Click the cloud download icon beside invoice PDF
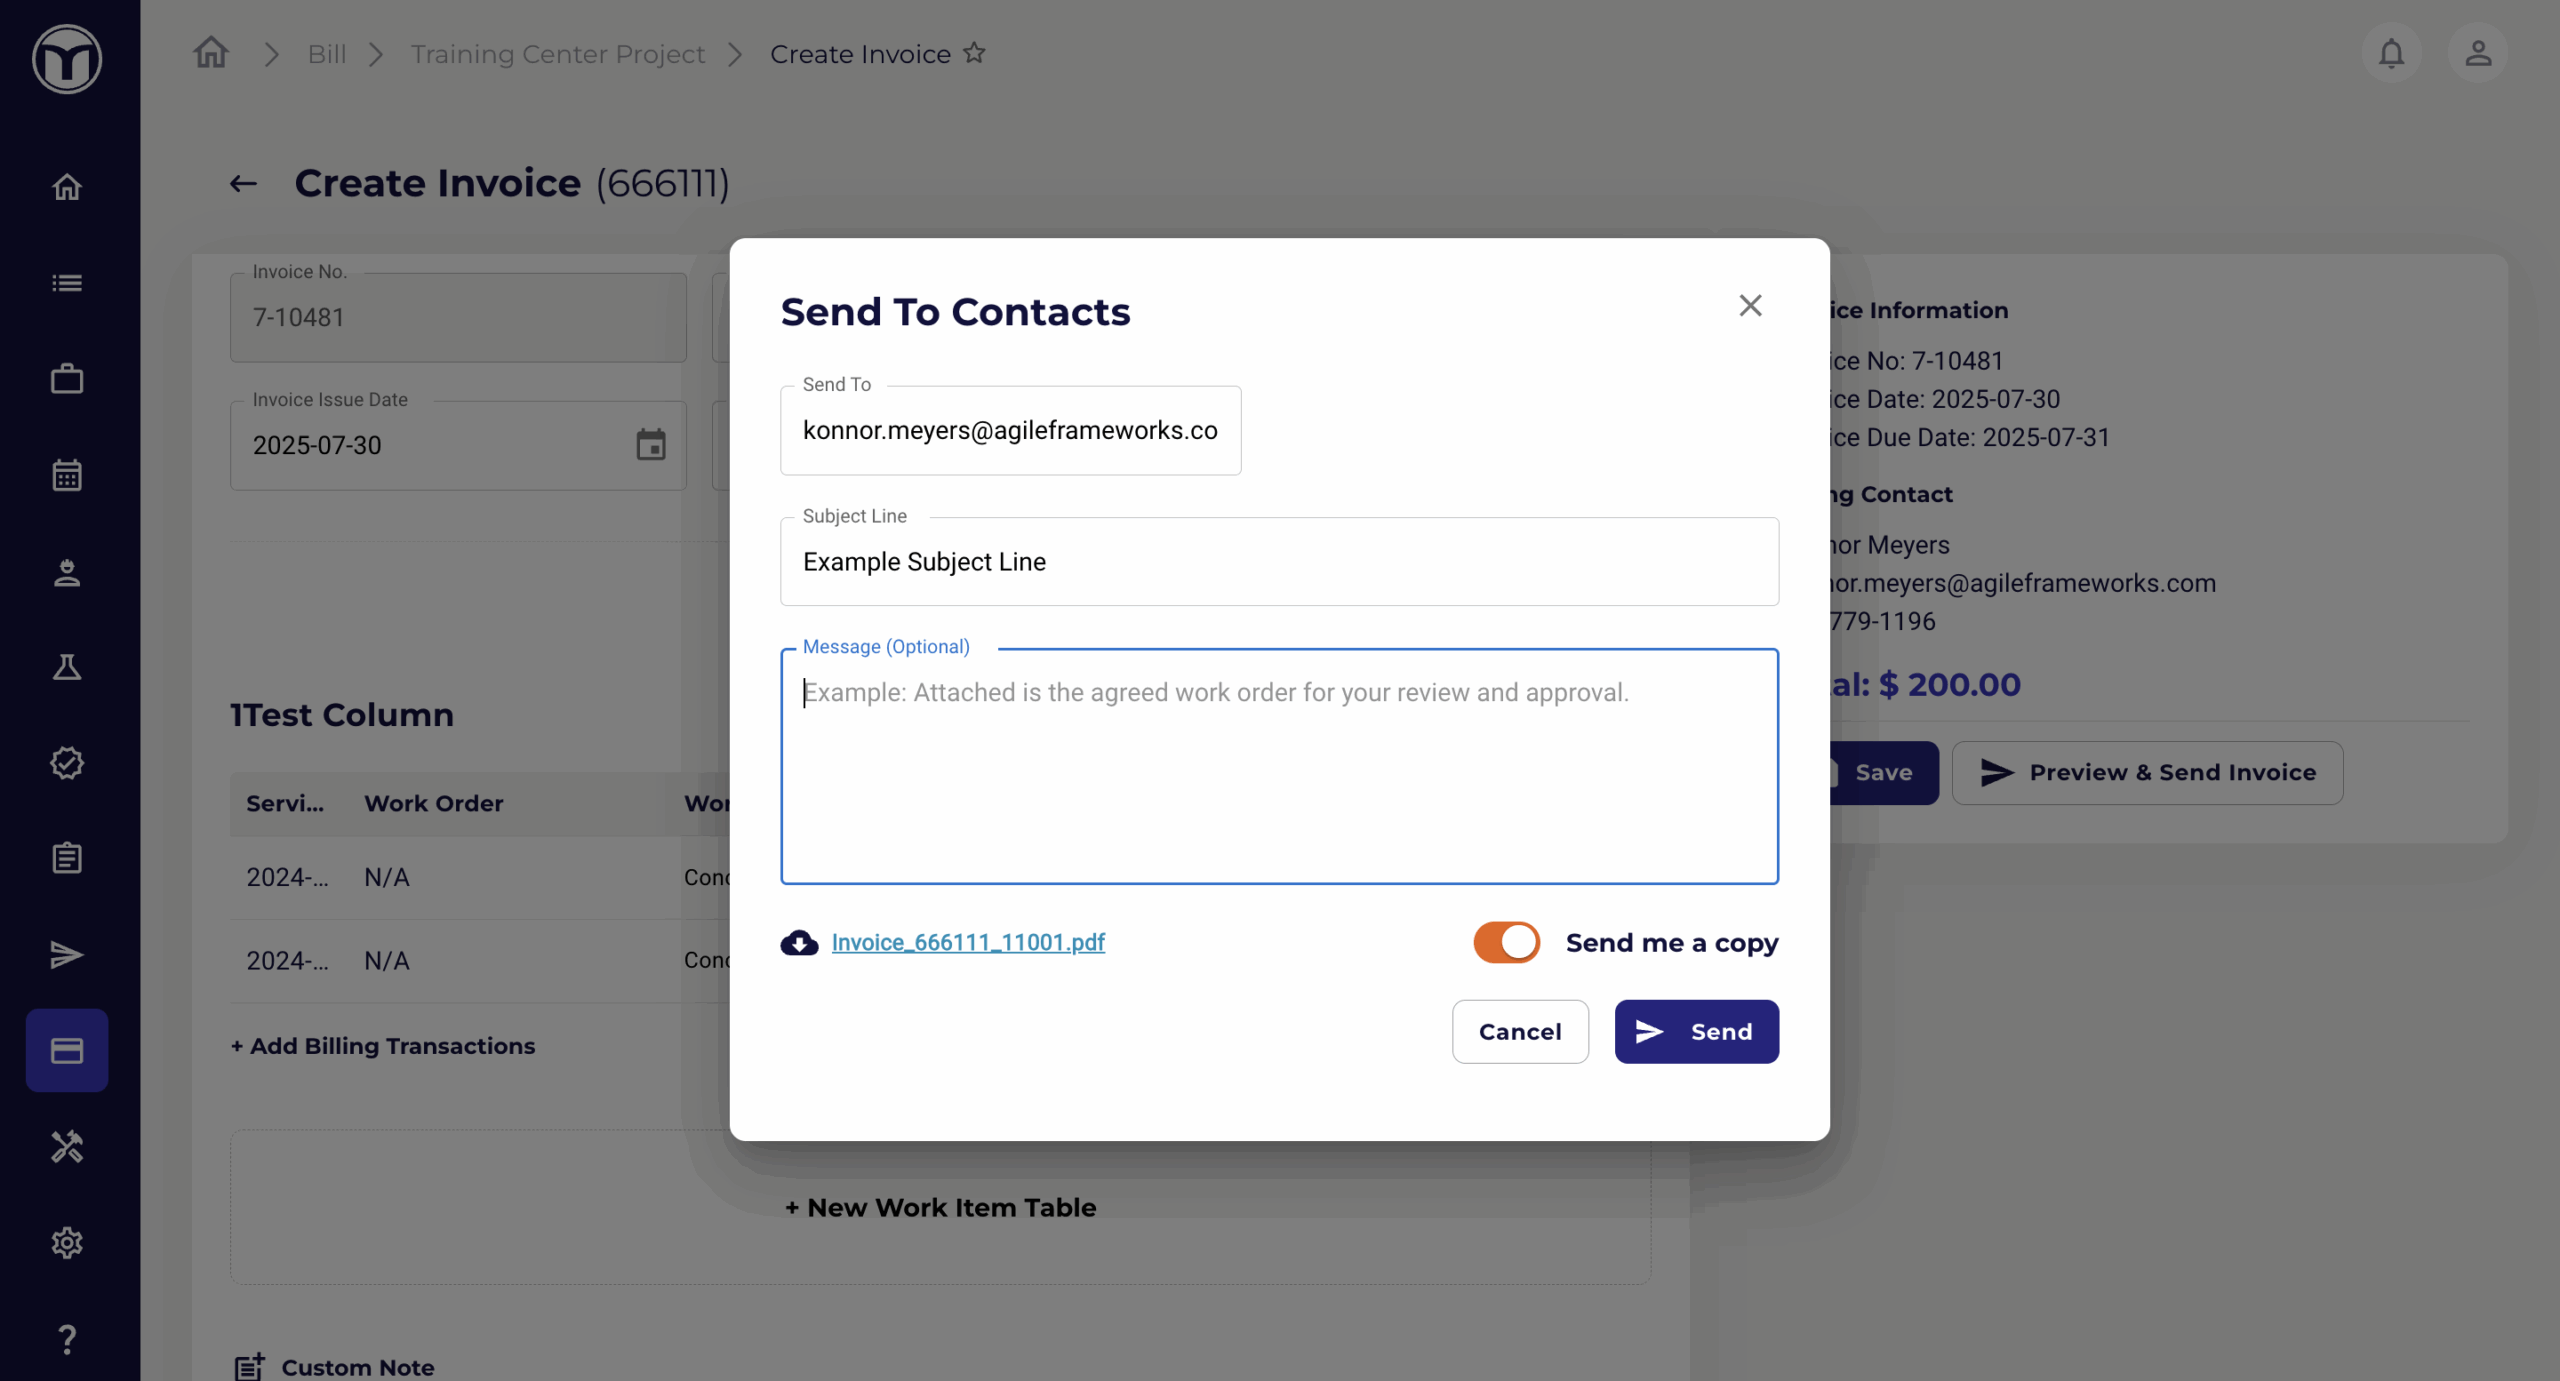 [799, 942]
